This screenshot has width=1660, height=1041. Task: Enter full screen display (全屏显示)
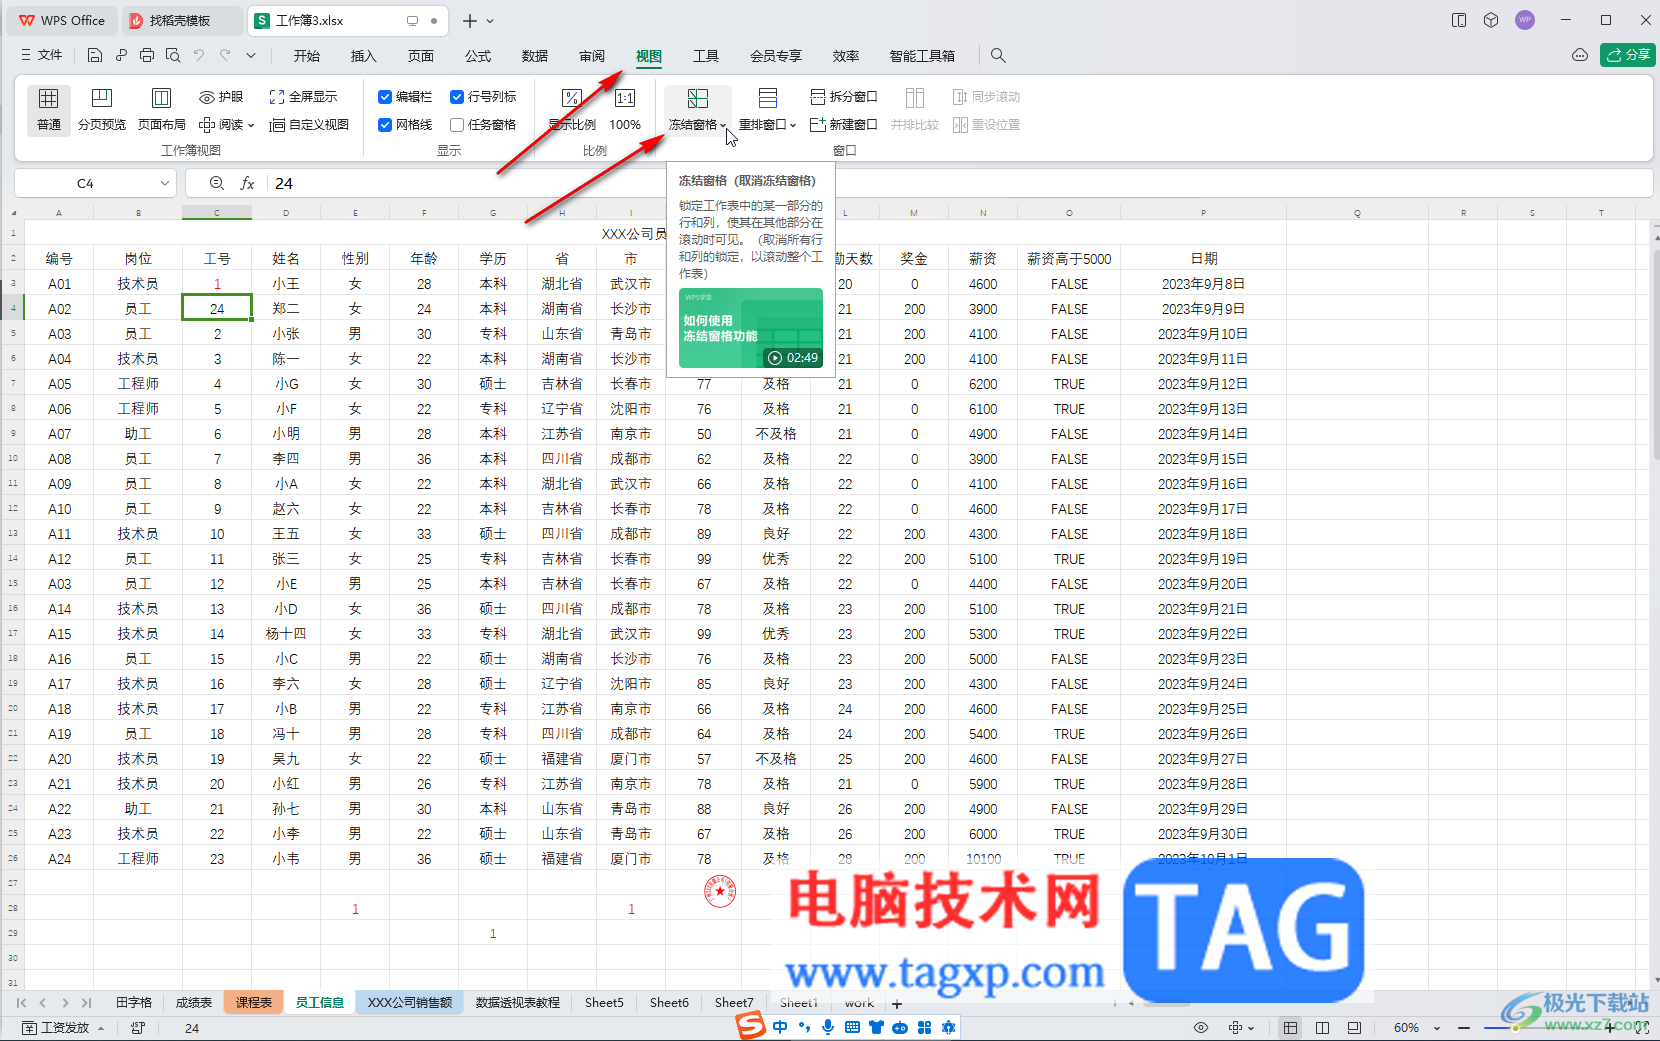pyautogui.click(x=303, y=97)
